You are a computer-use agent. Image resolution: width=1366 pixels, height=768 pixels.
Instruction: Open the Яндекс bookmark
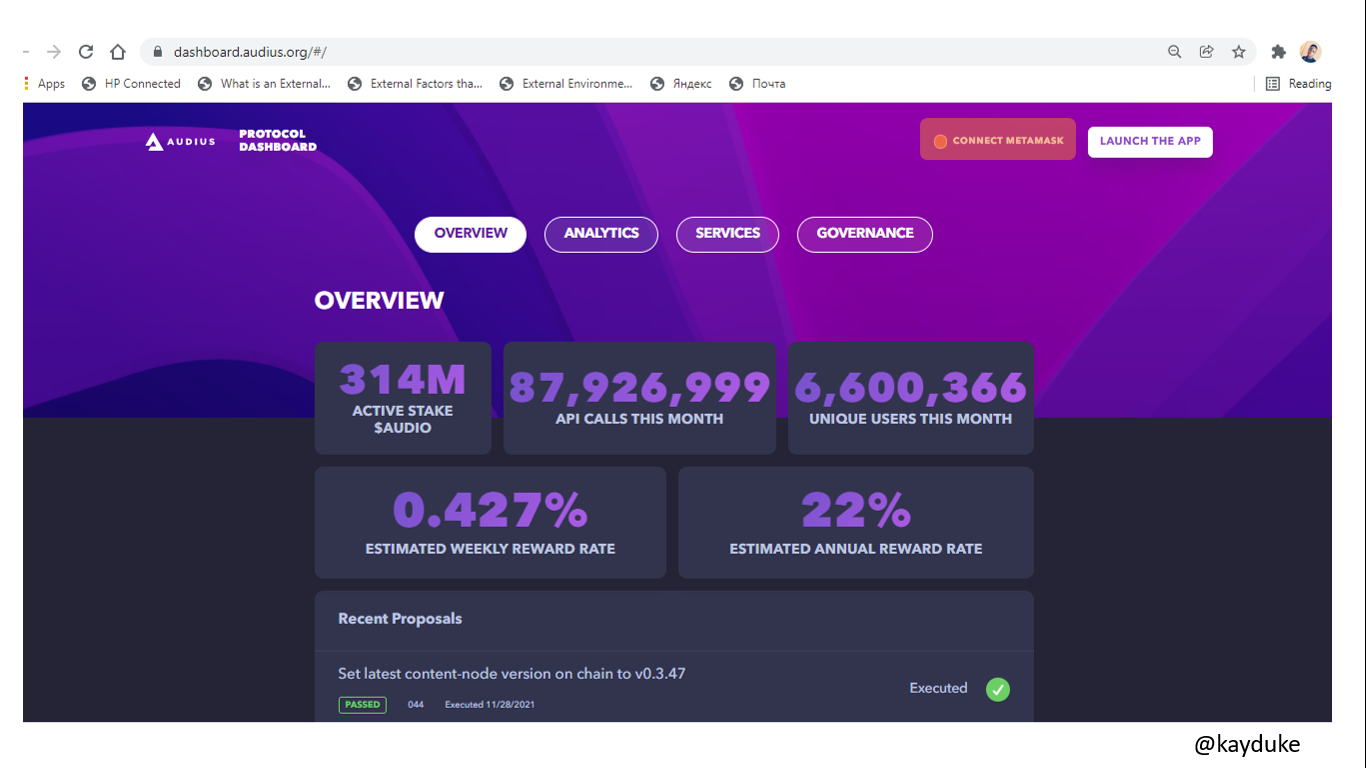681,84
